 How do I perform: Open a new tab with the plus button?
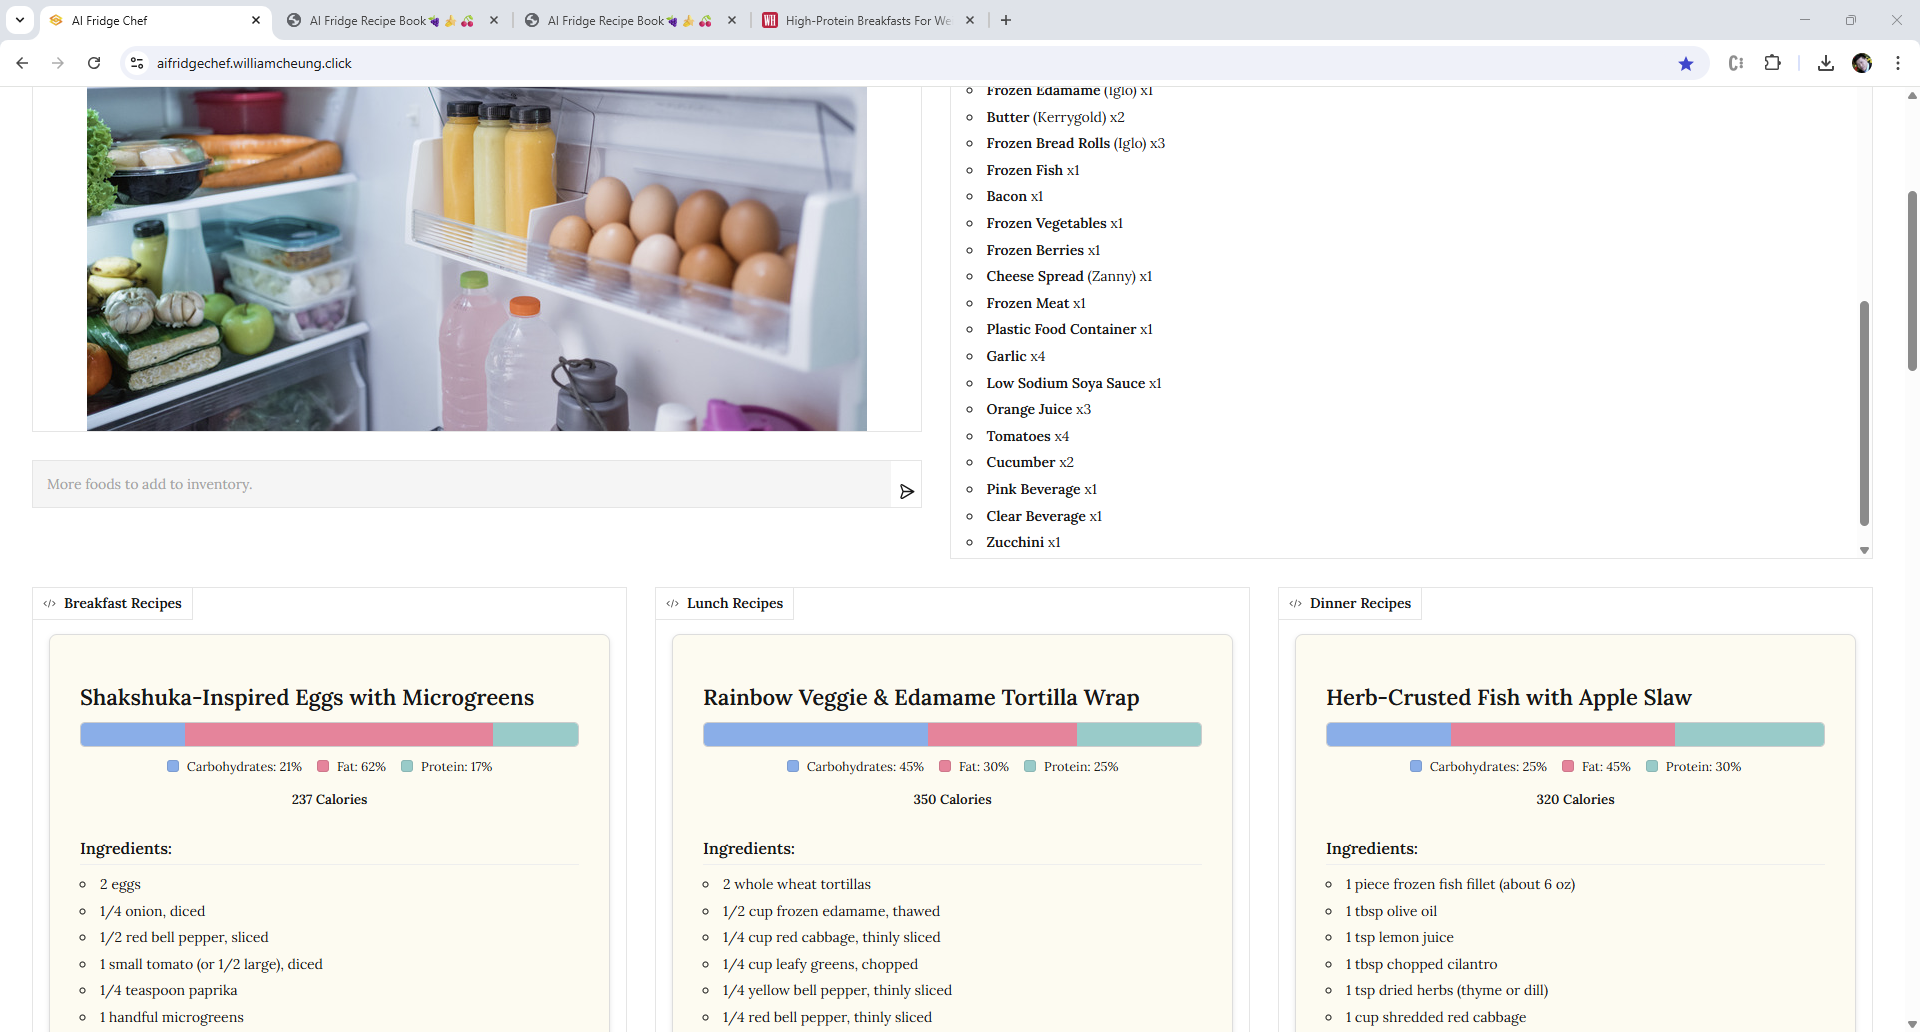(x=1006, y=20)
